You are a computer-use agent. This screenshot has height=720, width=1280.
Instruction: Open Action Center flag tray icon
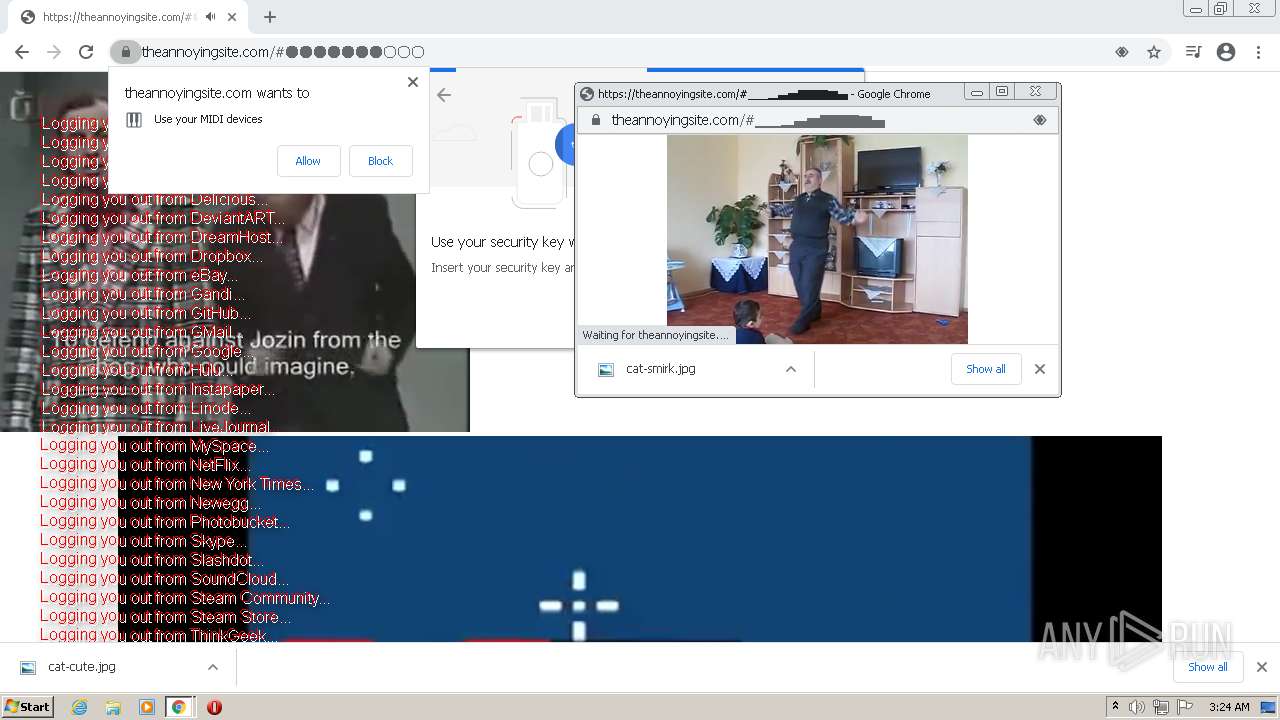tap(1185, 707)
